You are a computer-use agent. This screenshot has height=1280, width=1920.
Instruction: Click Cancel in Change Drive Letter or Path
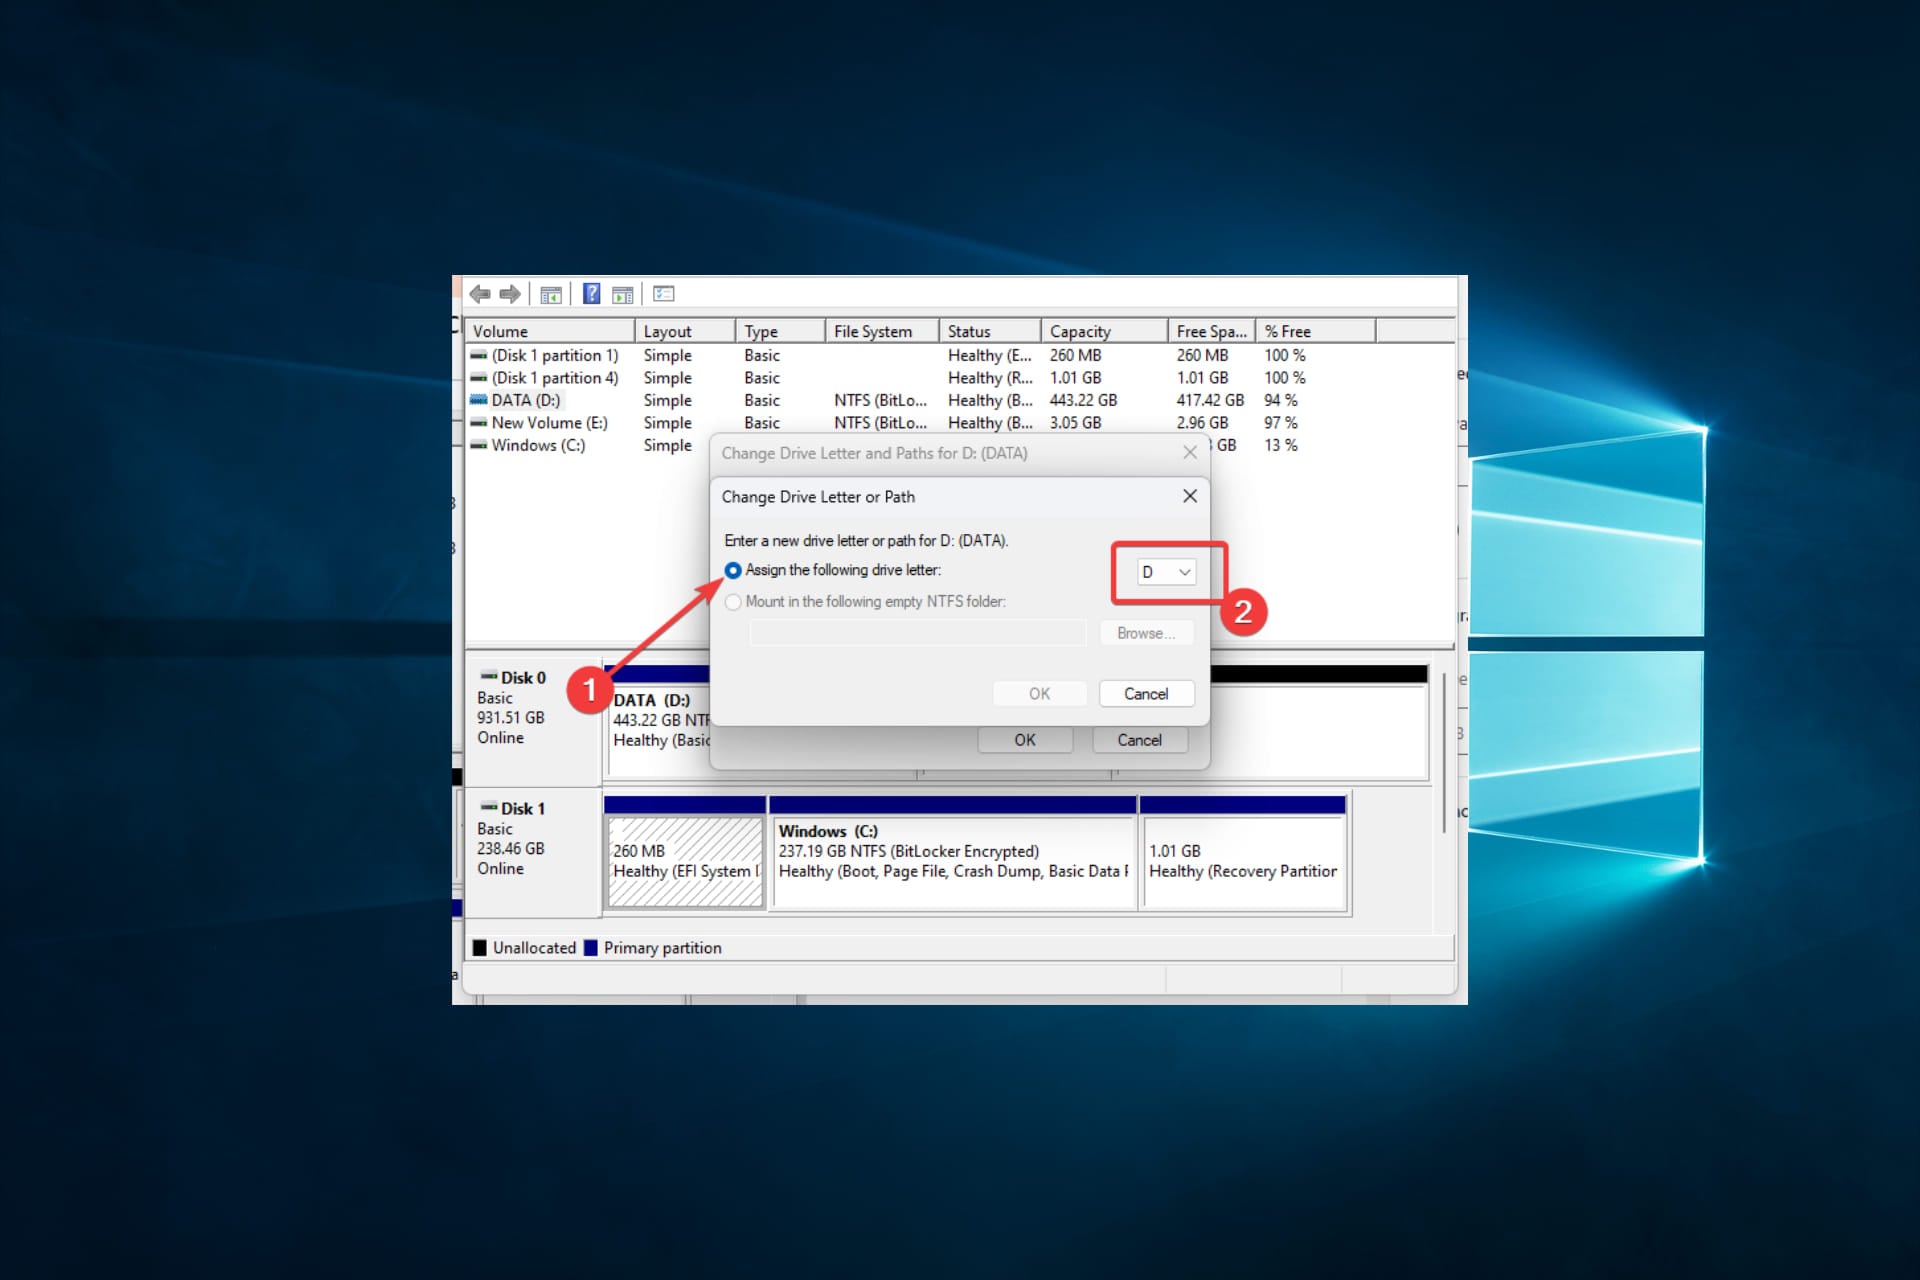point(1146,694)
